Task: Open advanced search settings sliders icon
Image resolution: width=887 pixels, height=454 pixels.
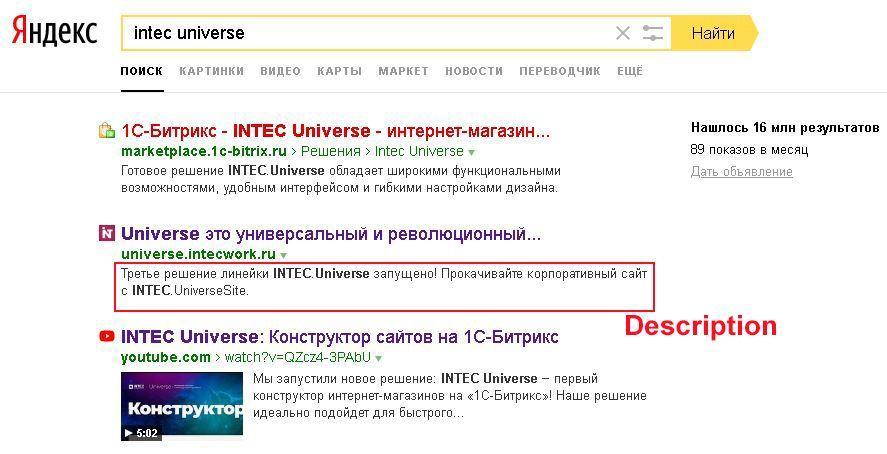Action: tap(652, 33)
